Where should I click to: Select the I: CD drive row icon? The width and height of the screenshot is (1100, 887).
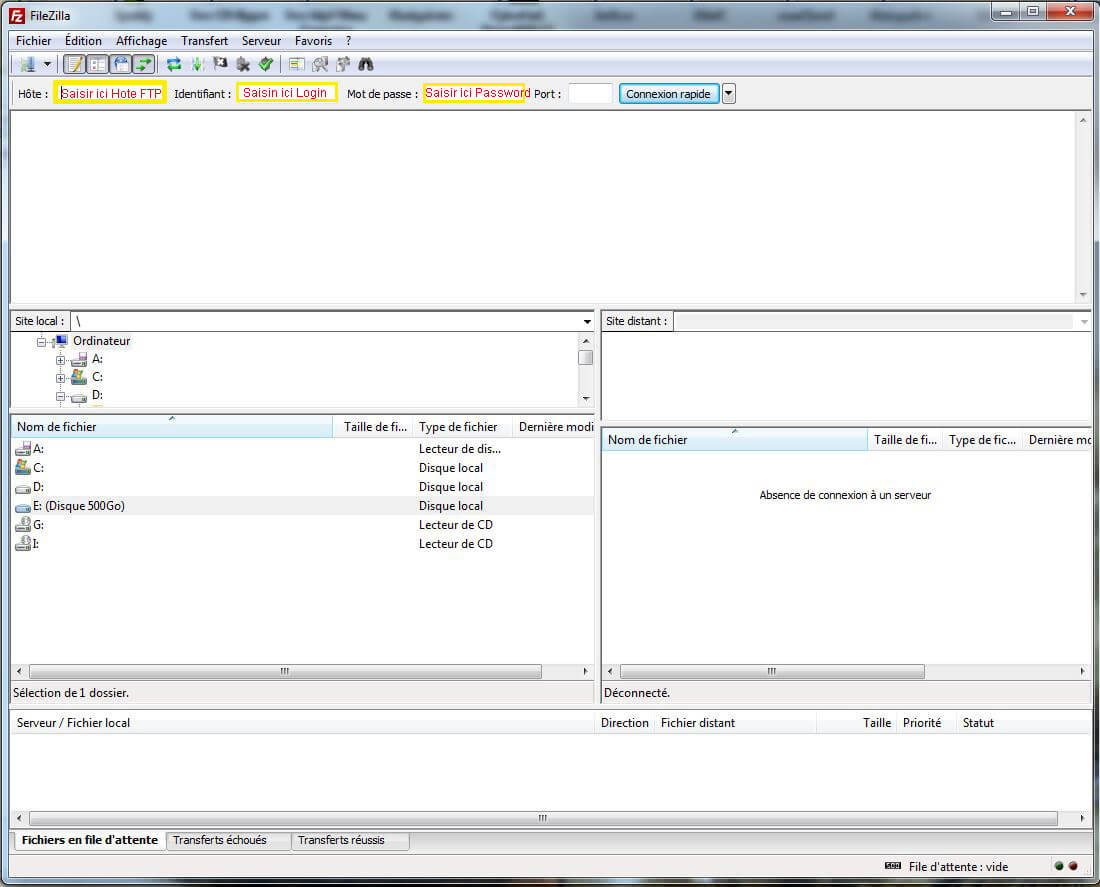tap(22, 543)
